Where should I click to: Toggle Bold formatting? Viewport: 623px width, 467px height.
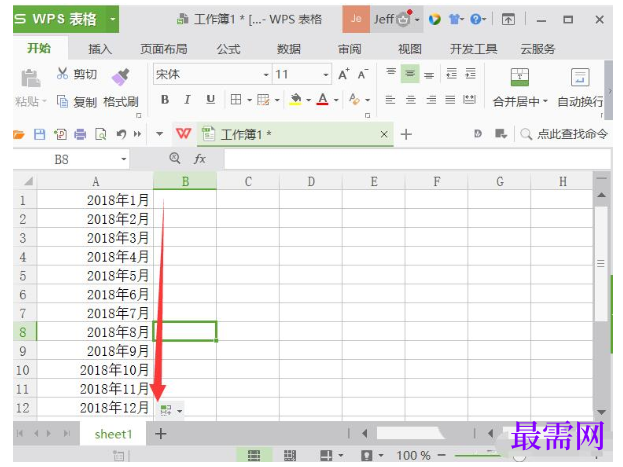(x=165, y=99)
